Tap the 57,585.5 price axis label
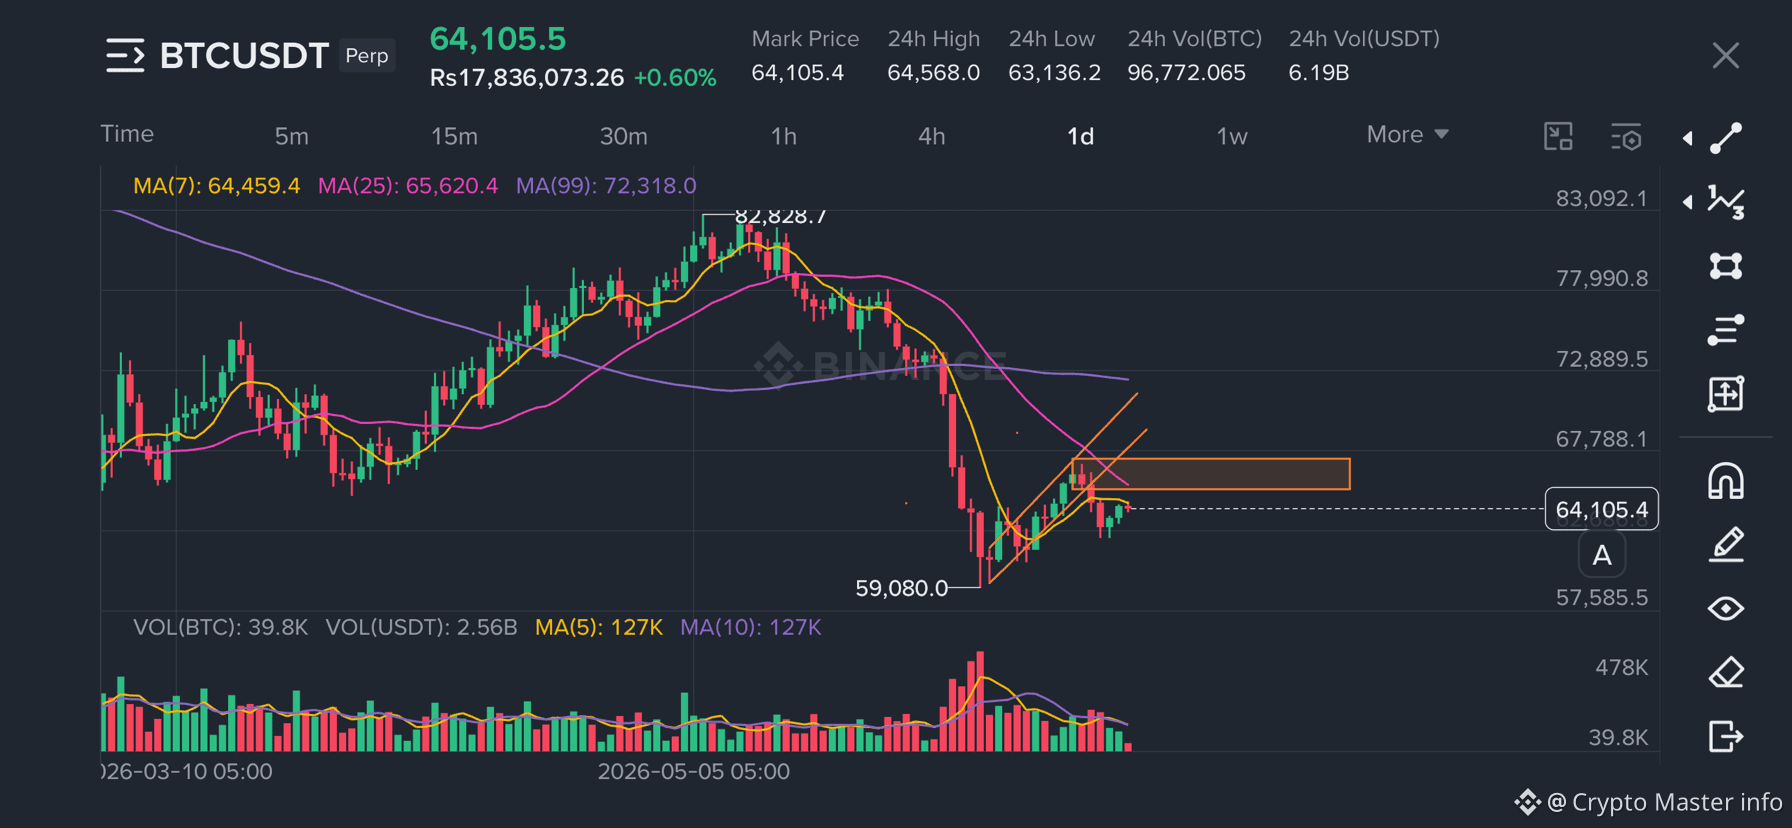Image resolution: width=1792 pixels, height=828 pixels. click(1602, 598)
